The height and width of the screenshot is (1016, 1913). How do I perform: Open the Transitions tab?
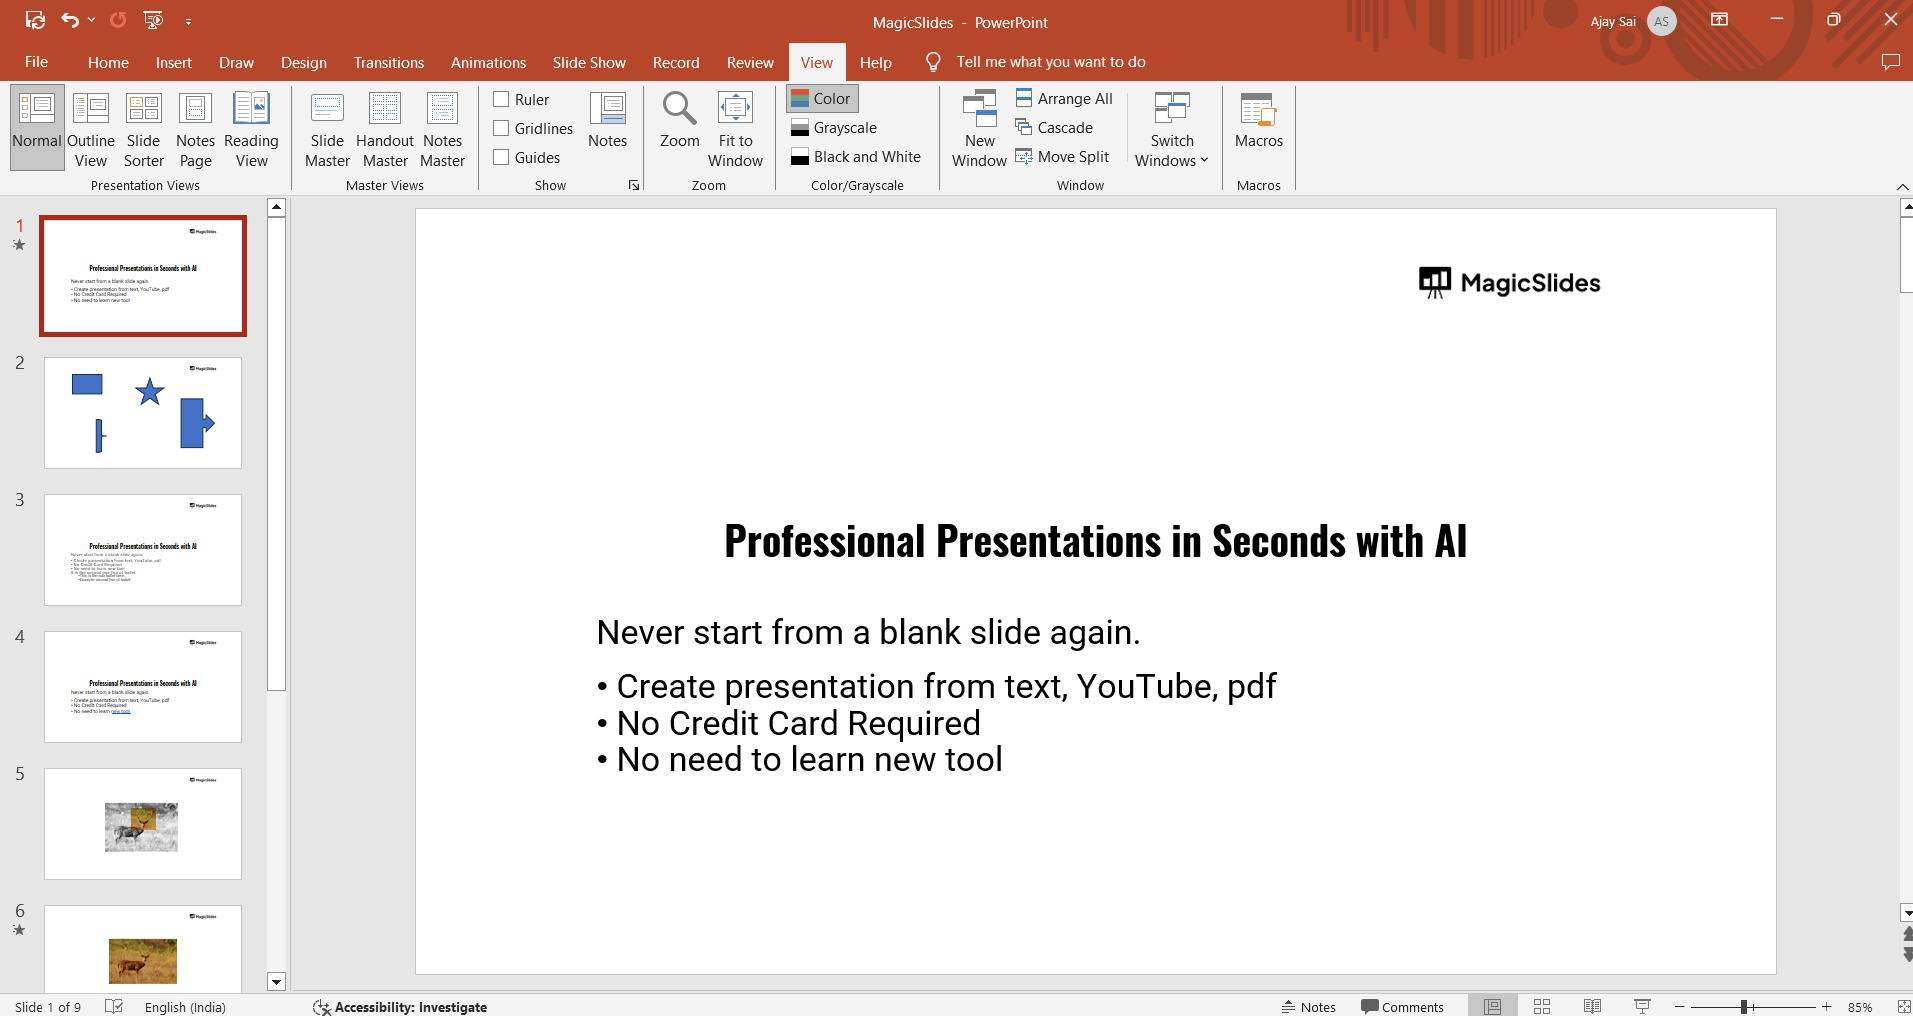389,62
